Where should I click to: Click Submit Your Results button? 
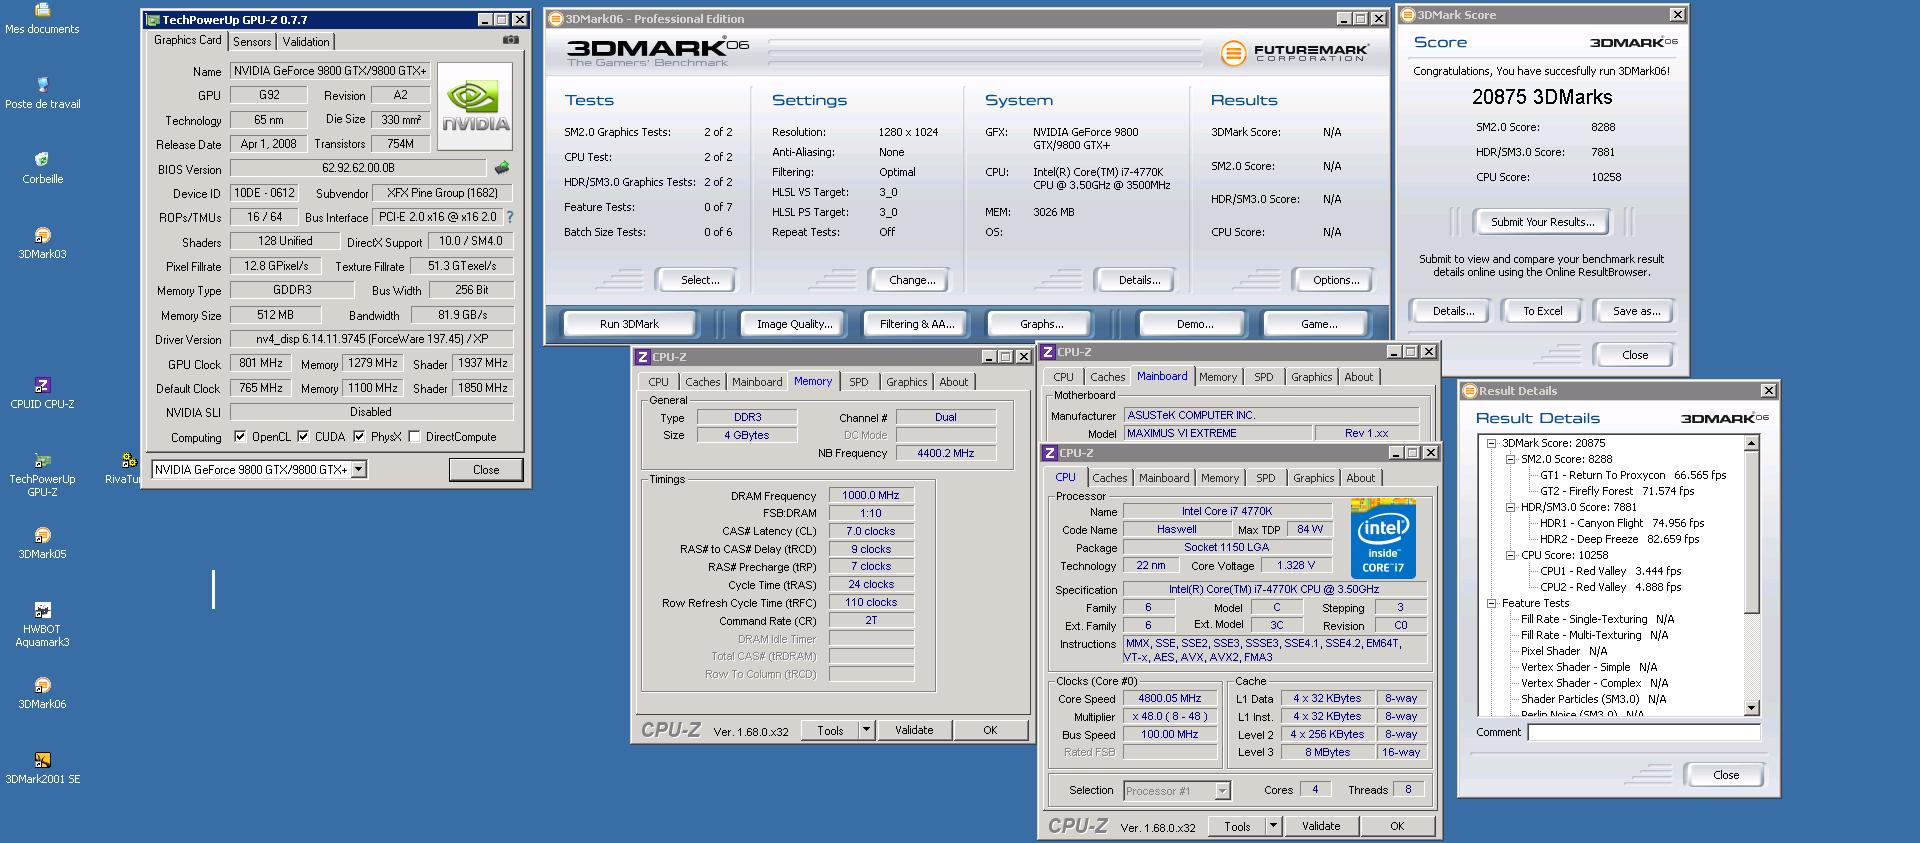(1542, 222)
